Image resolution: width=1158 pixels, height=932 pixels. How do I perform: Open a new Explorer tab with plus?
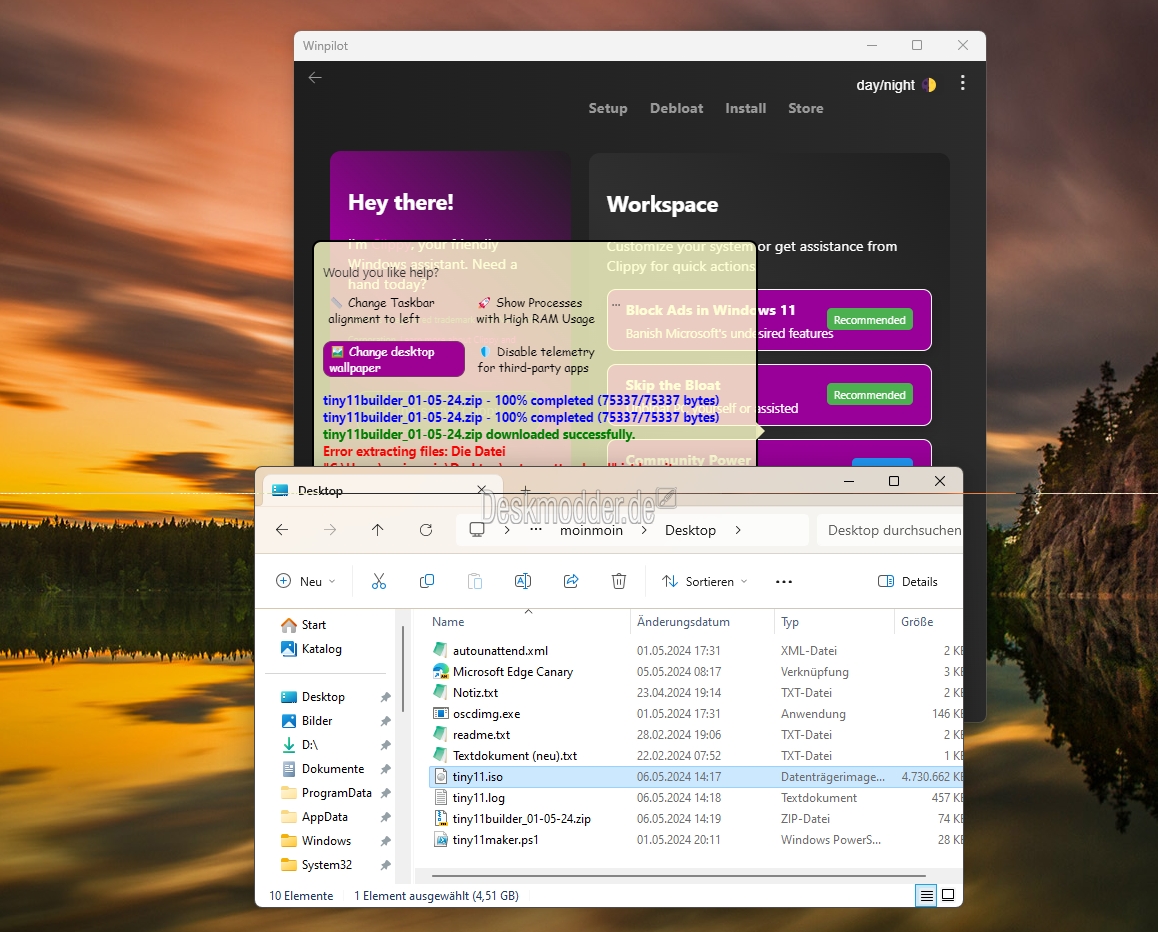point(526,490)
